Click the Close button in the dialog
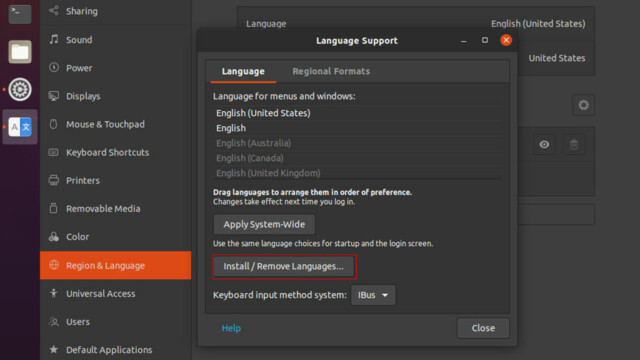The height and width of the screenshot is (360, 640). tap(483, 328)
